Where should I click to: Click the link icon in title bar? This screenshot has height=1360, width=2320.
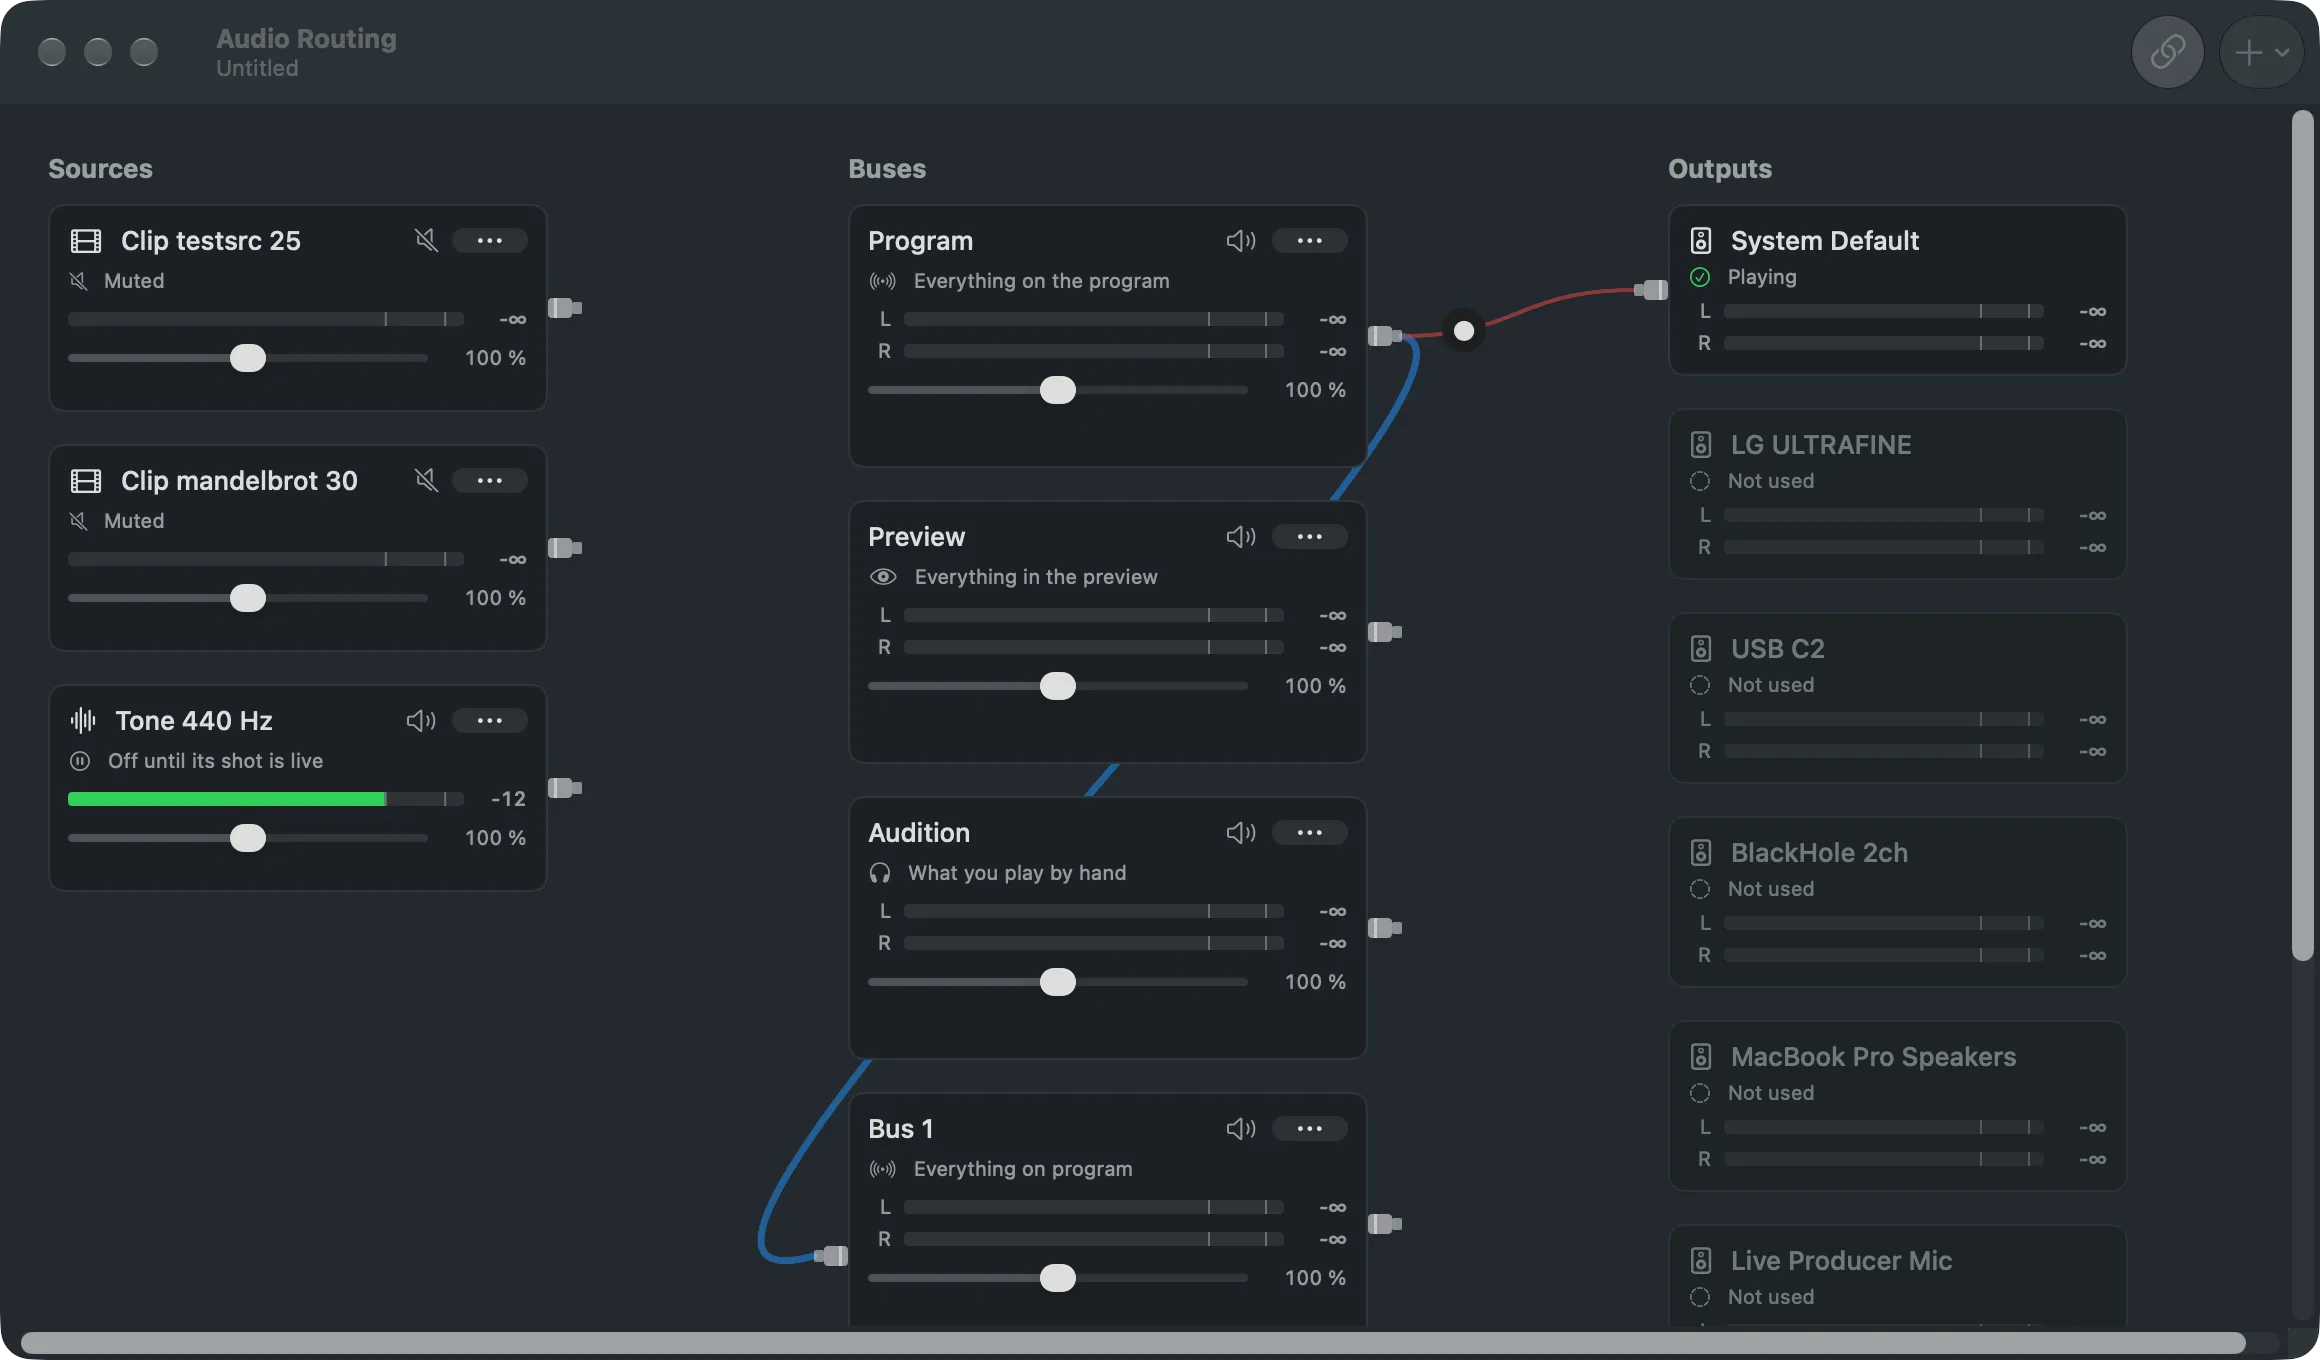click(2167, 52)
